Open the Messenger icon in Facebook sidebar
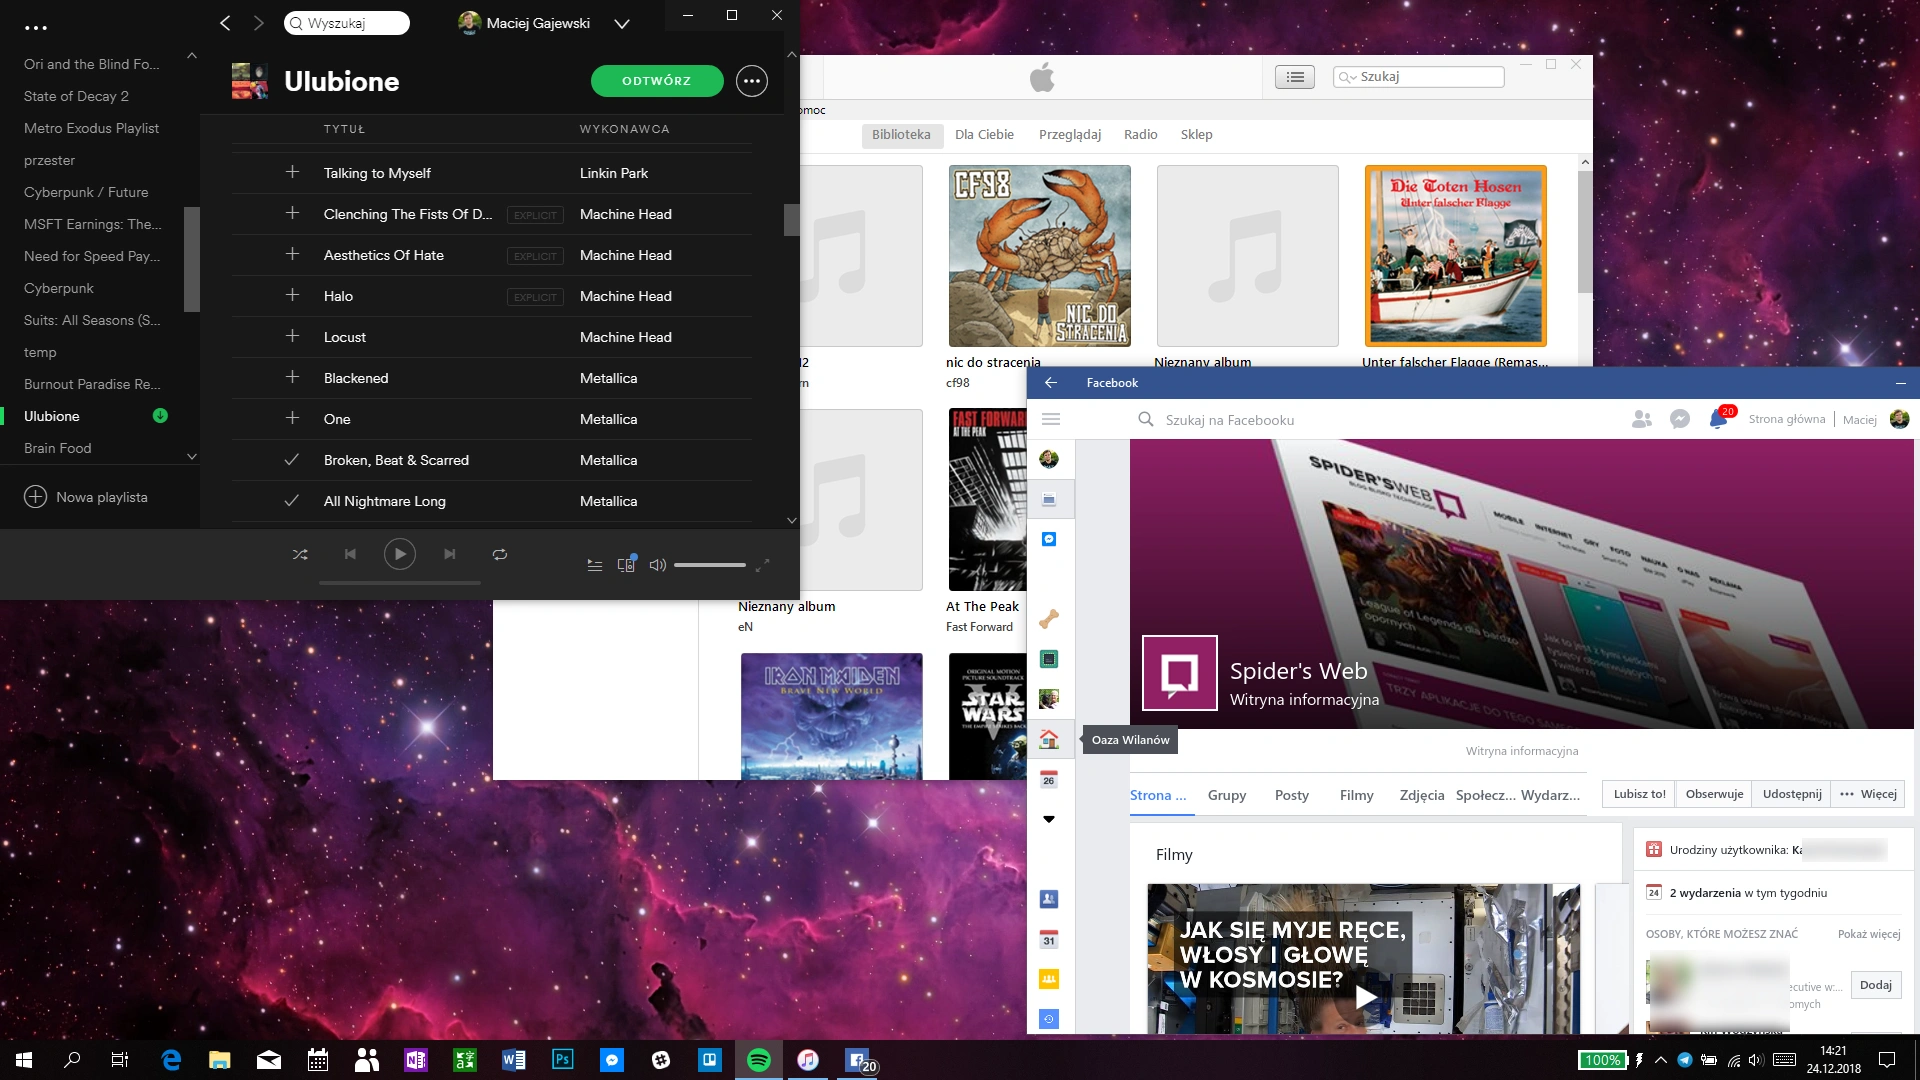The width and height of the screenshot is (1920, 1080). pos(1049,539)
